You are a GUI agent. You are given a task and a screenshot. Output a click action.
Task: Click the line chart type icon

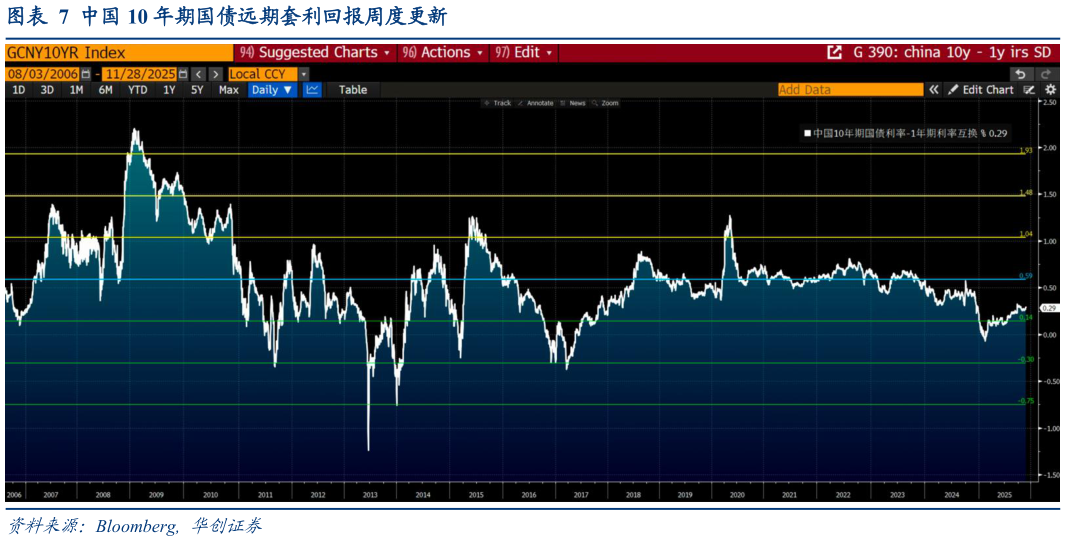point(312,90)
